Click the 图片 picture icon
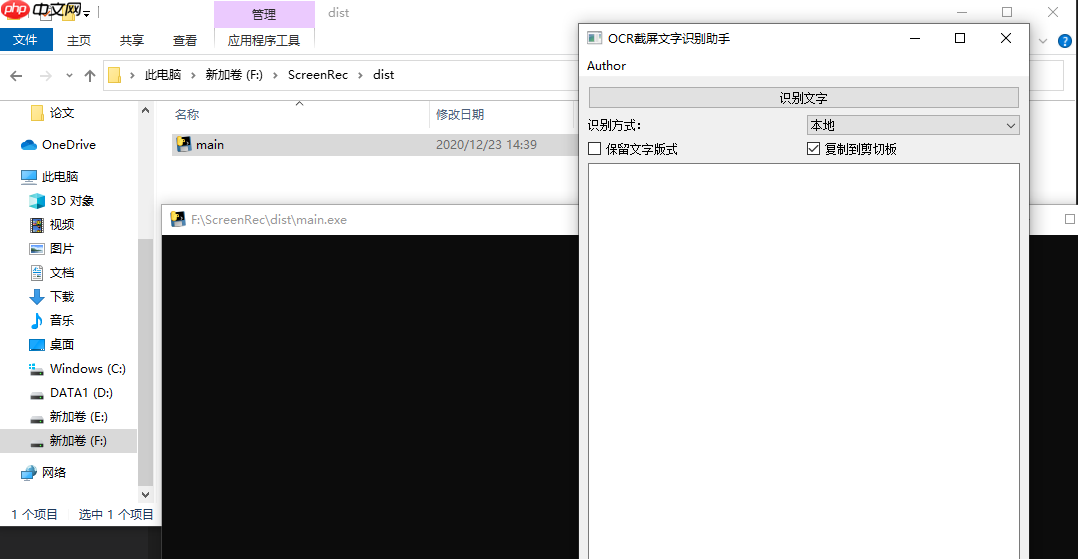Image resolution: width=1078 pixels, height=559 pixels. 36,249
